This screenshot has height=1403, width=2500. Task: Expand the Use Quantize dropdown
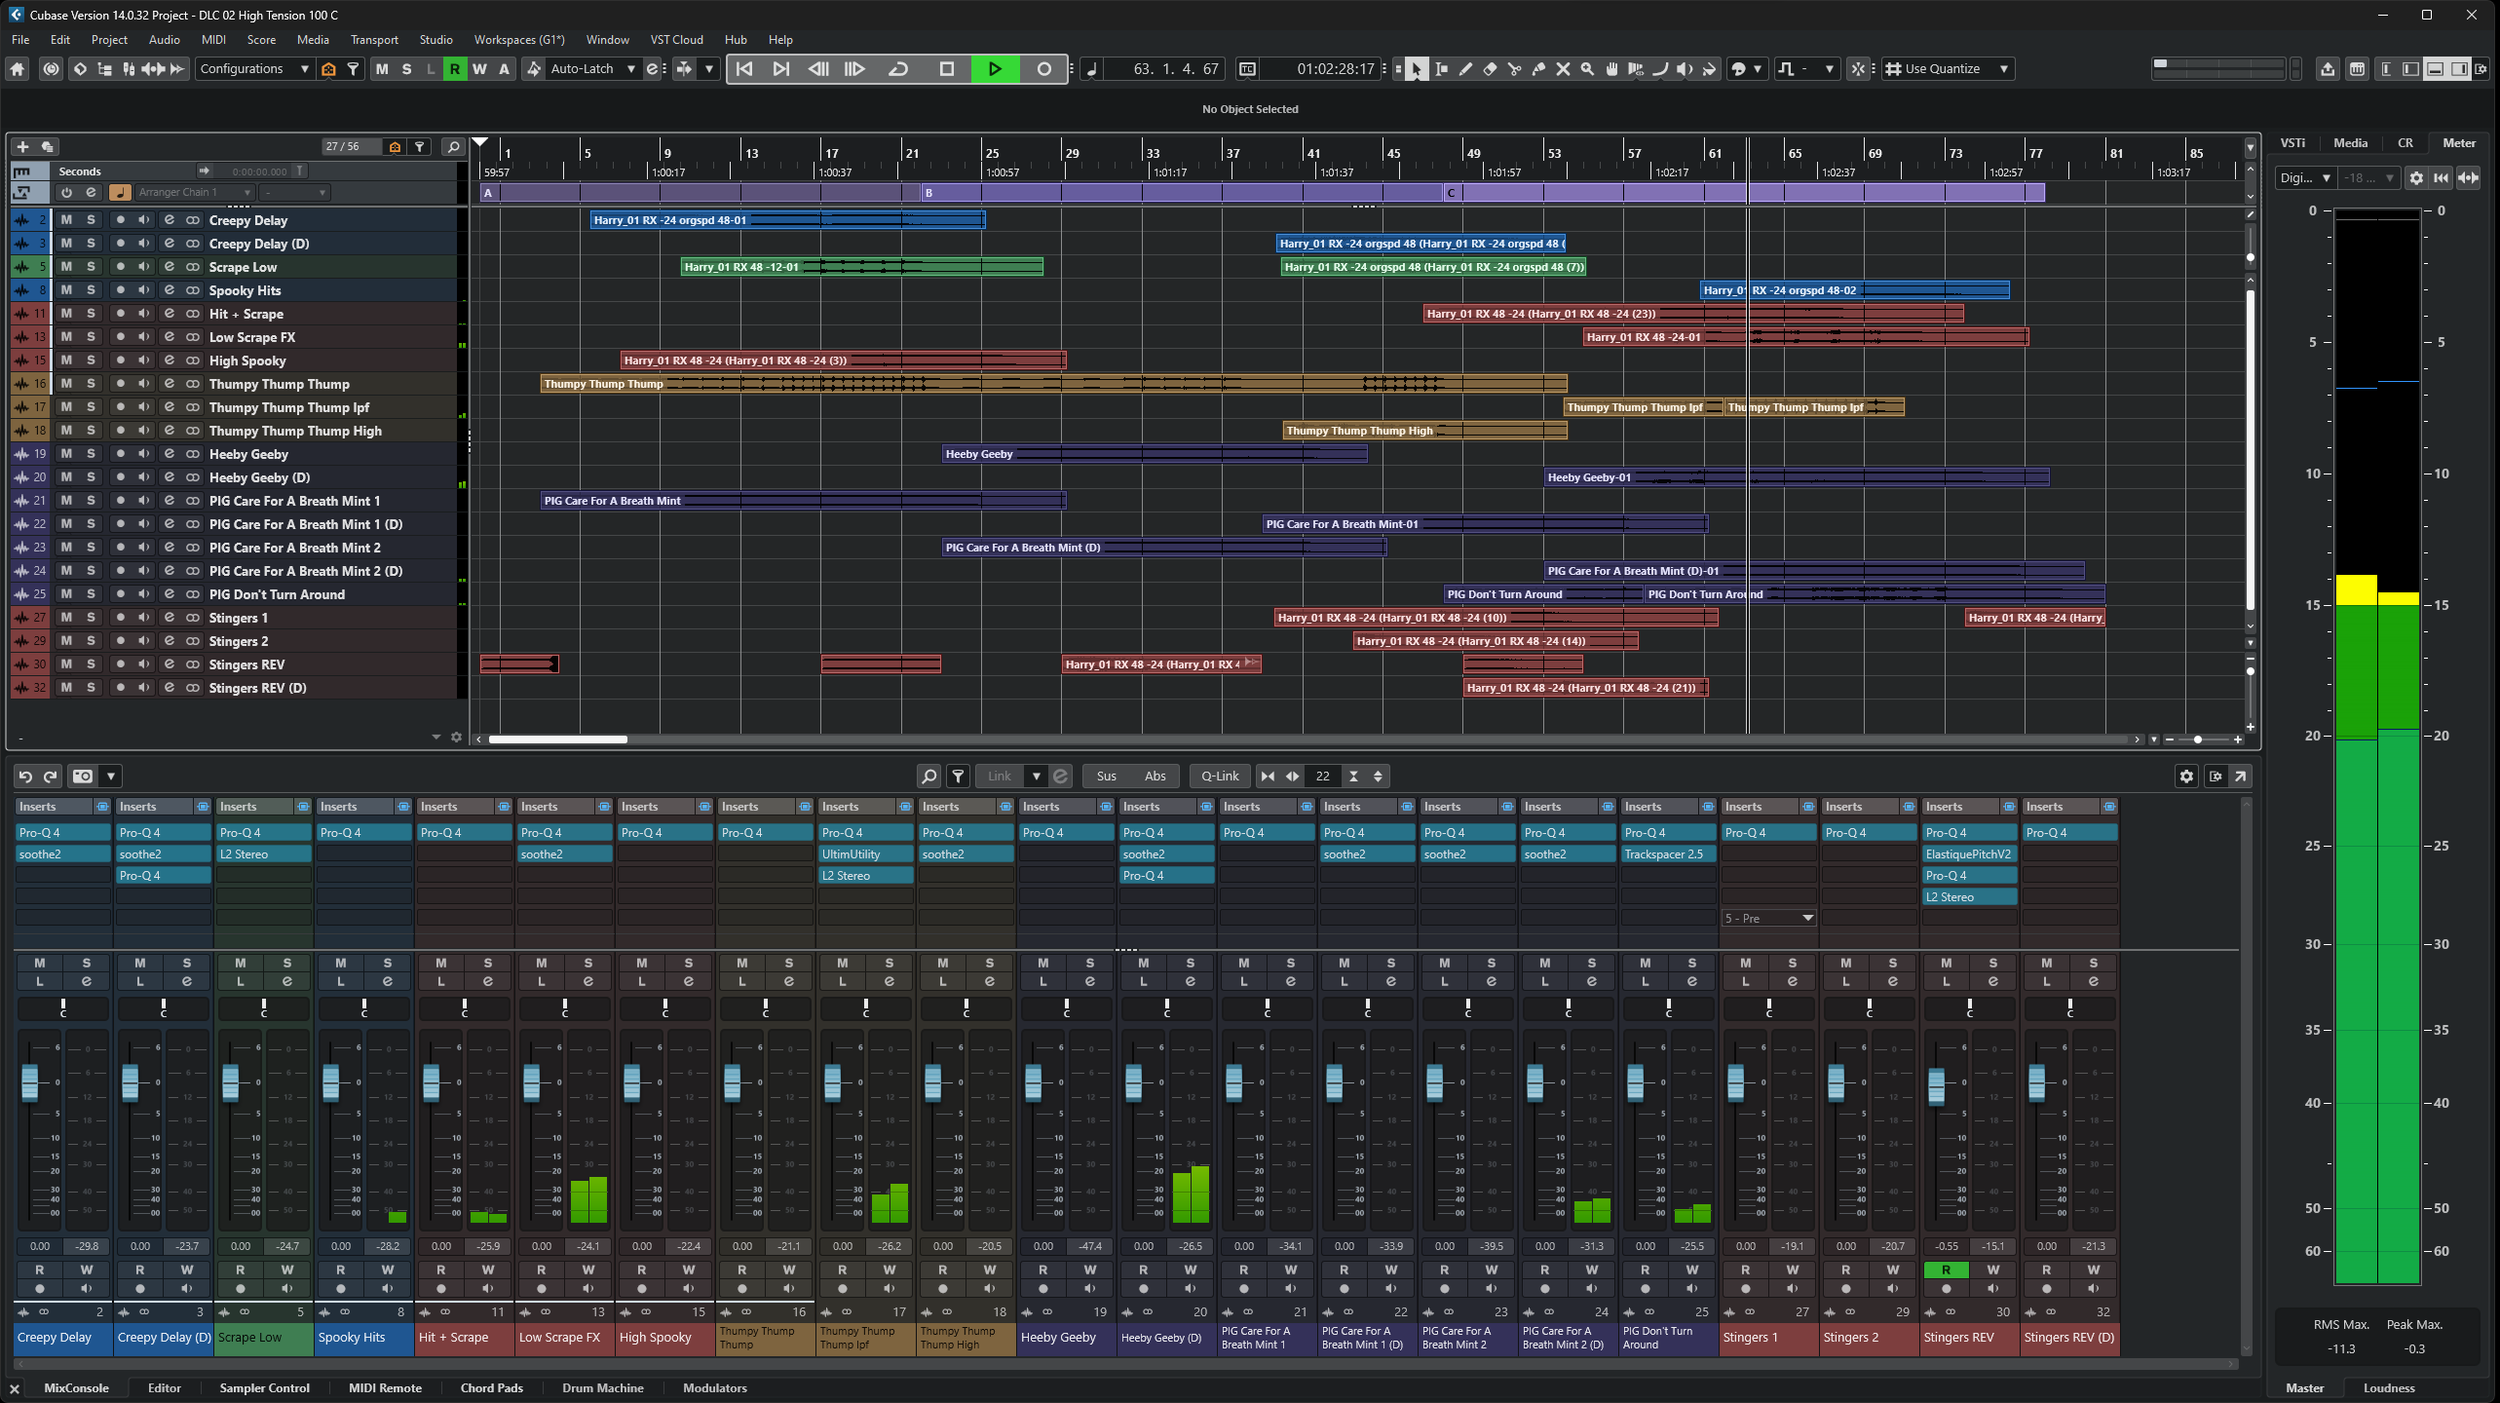click(2003, 69)
